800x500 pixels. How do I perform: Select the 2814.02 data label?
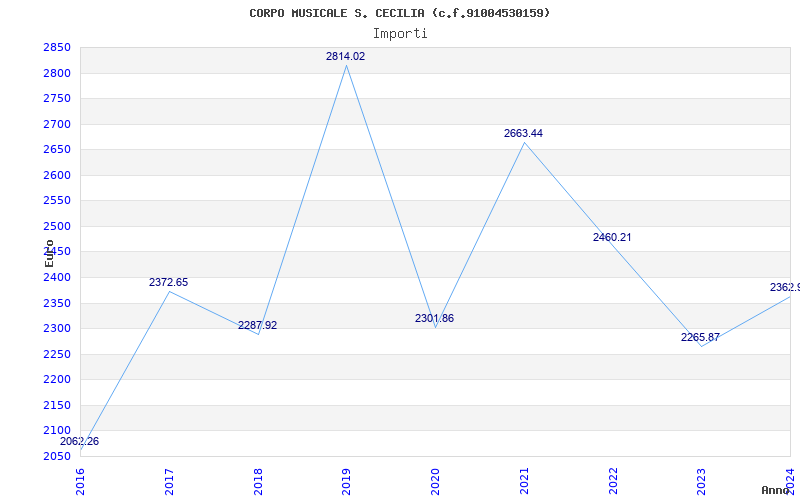point(345,57)
